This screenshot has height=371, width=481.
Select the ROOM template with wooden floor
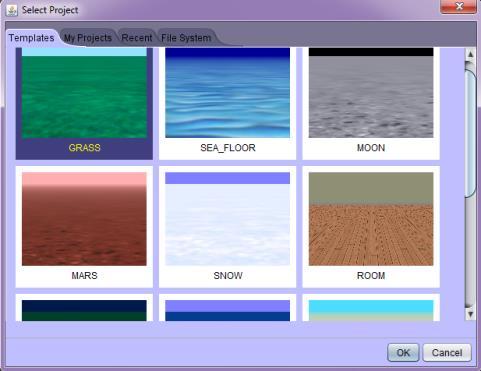[x=371, y=227]
